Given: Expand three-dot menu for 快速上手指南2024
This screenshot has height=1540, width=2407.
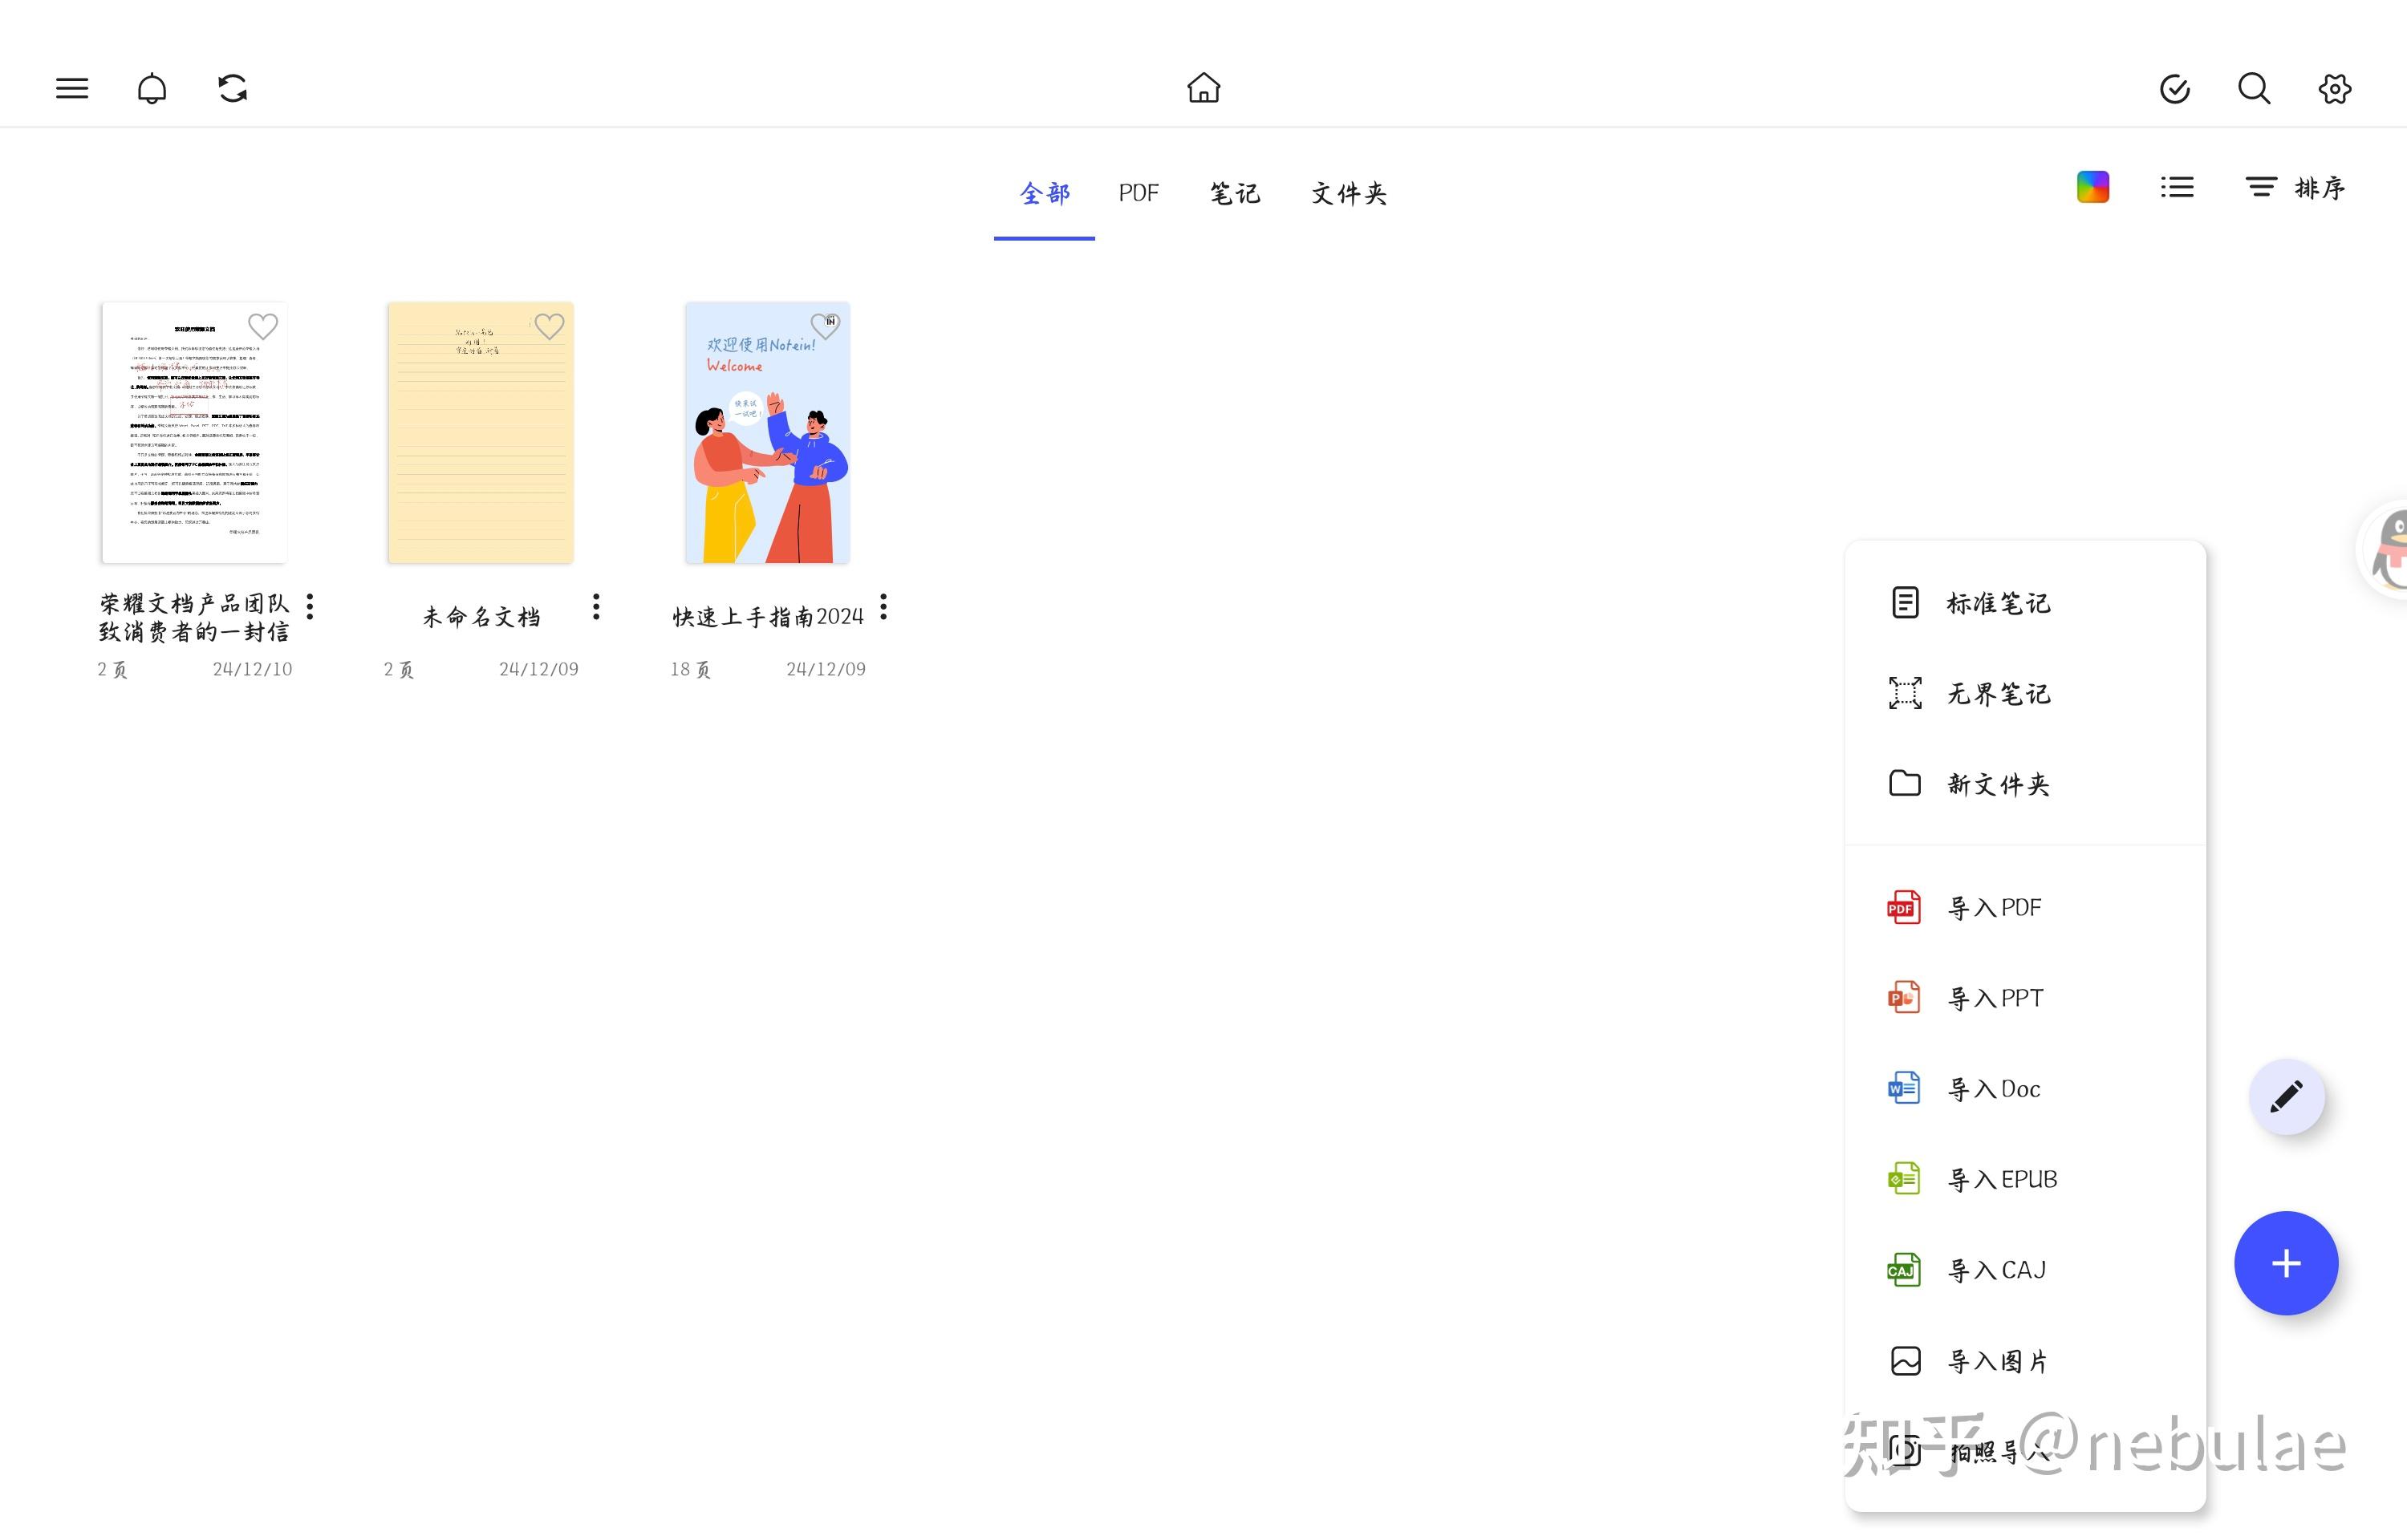Looking at the screenshot, I should pyautogui.click(x=883, y=606).
